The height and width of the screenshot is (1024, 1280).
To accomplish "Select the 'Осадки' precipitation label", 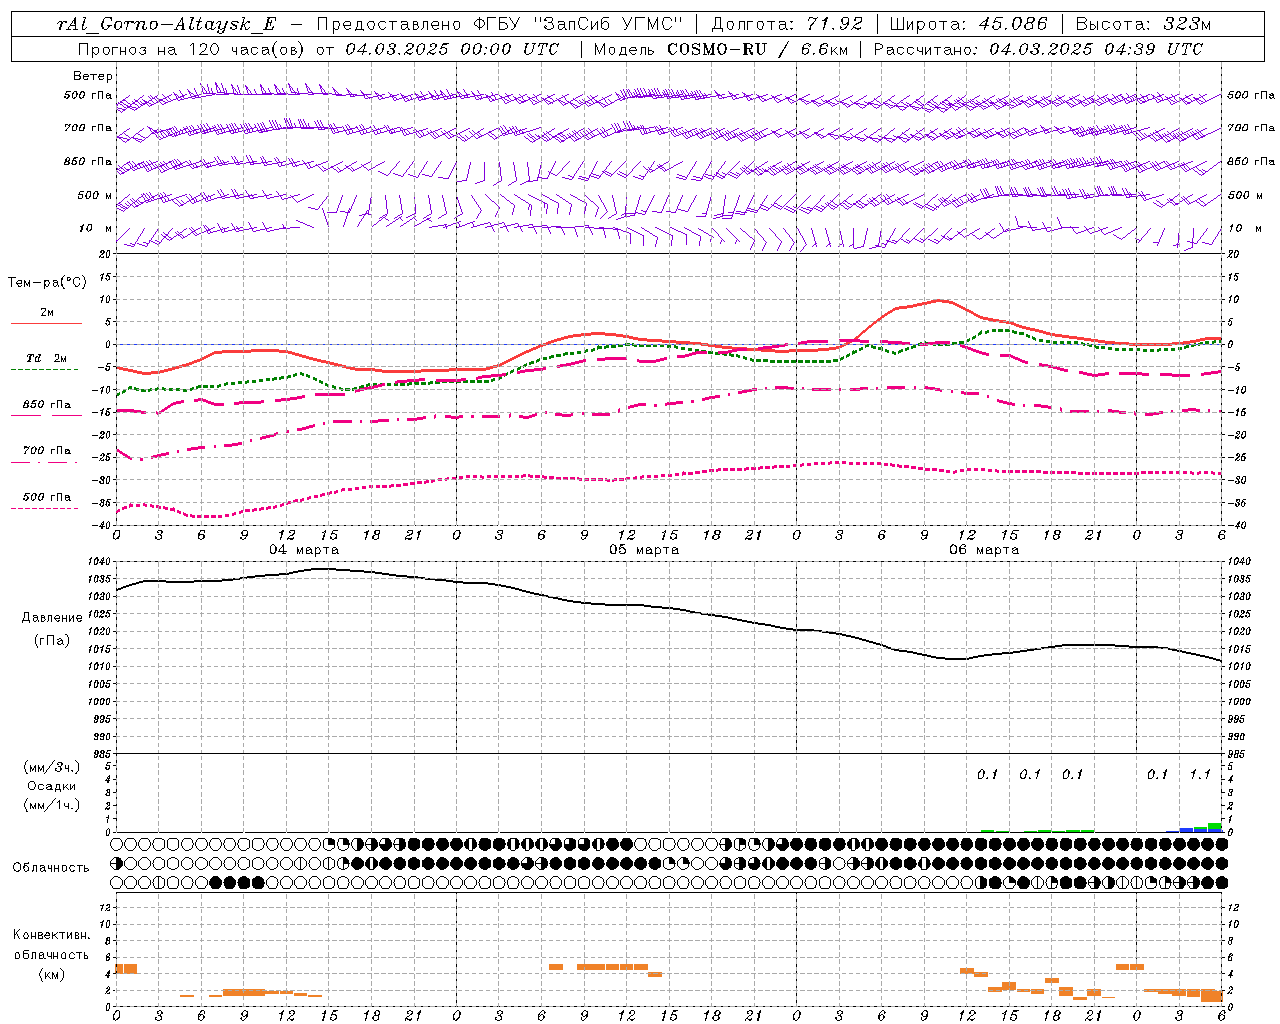I will pyautogui.click(x=52, y=786).
